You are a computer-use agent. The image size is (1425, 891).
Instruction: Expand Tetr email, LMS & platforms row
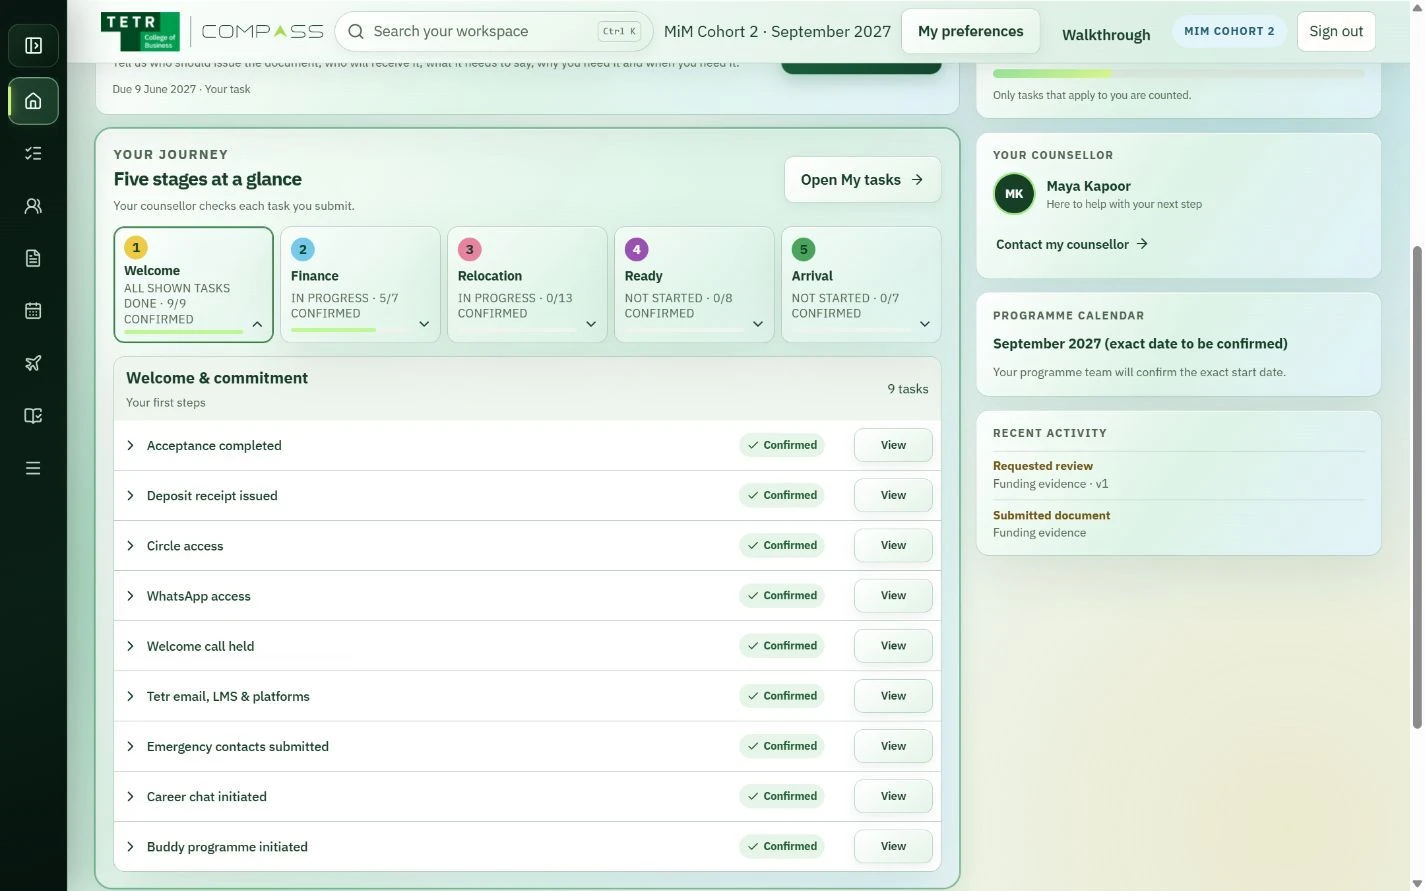point(130,696)
